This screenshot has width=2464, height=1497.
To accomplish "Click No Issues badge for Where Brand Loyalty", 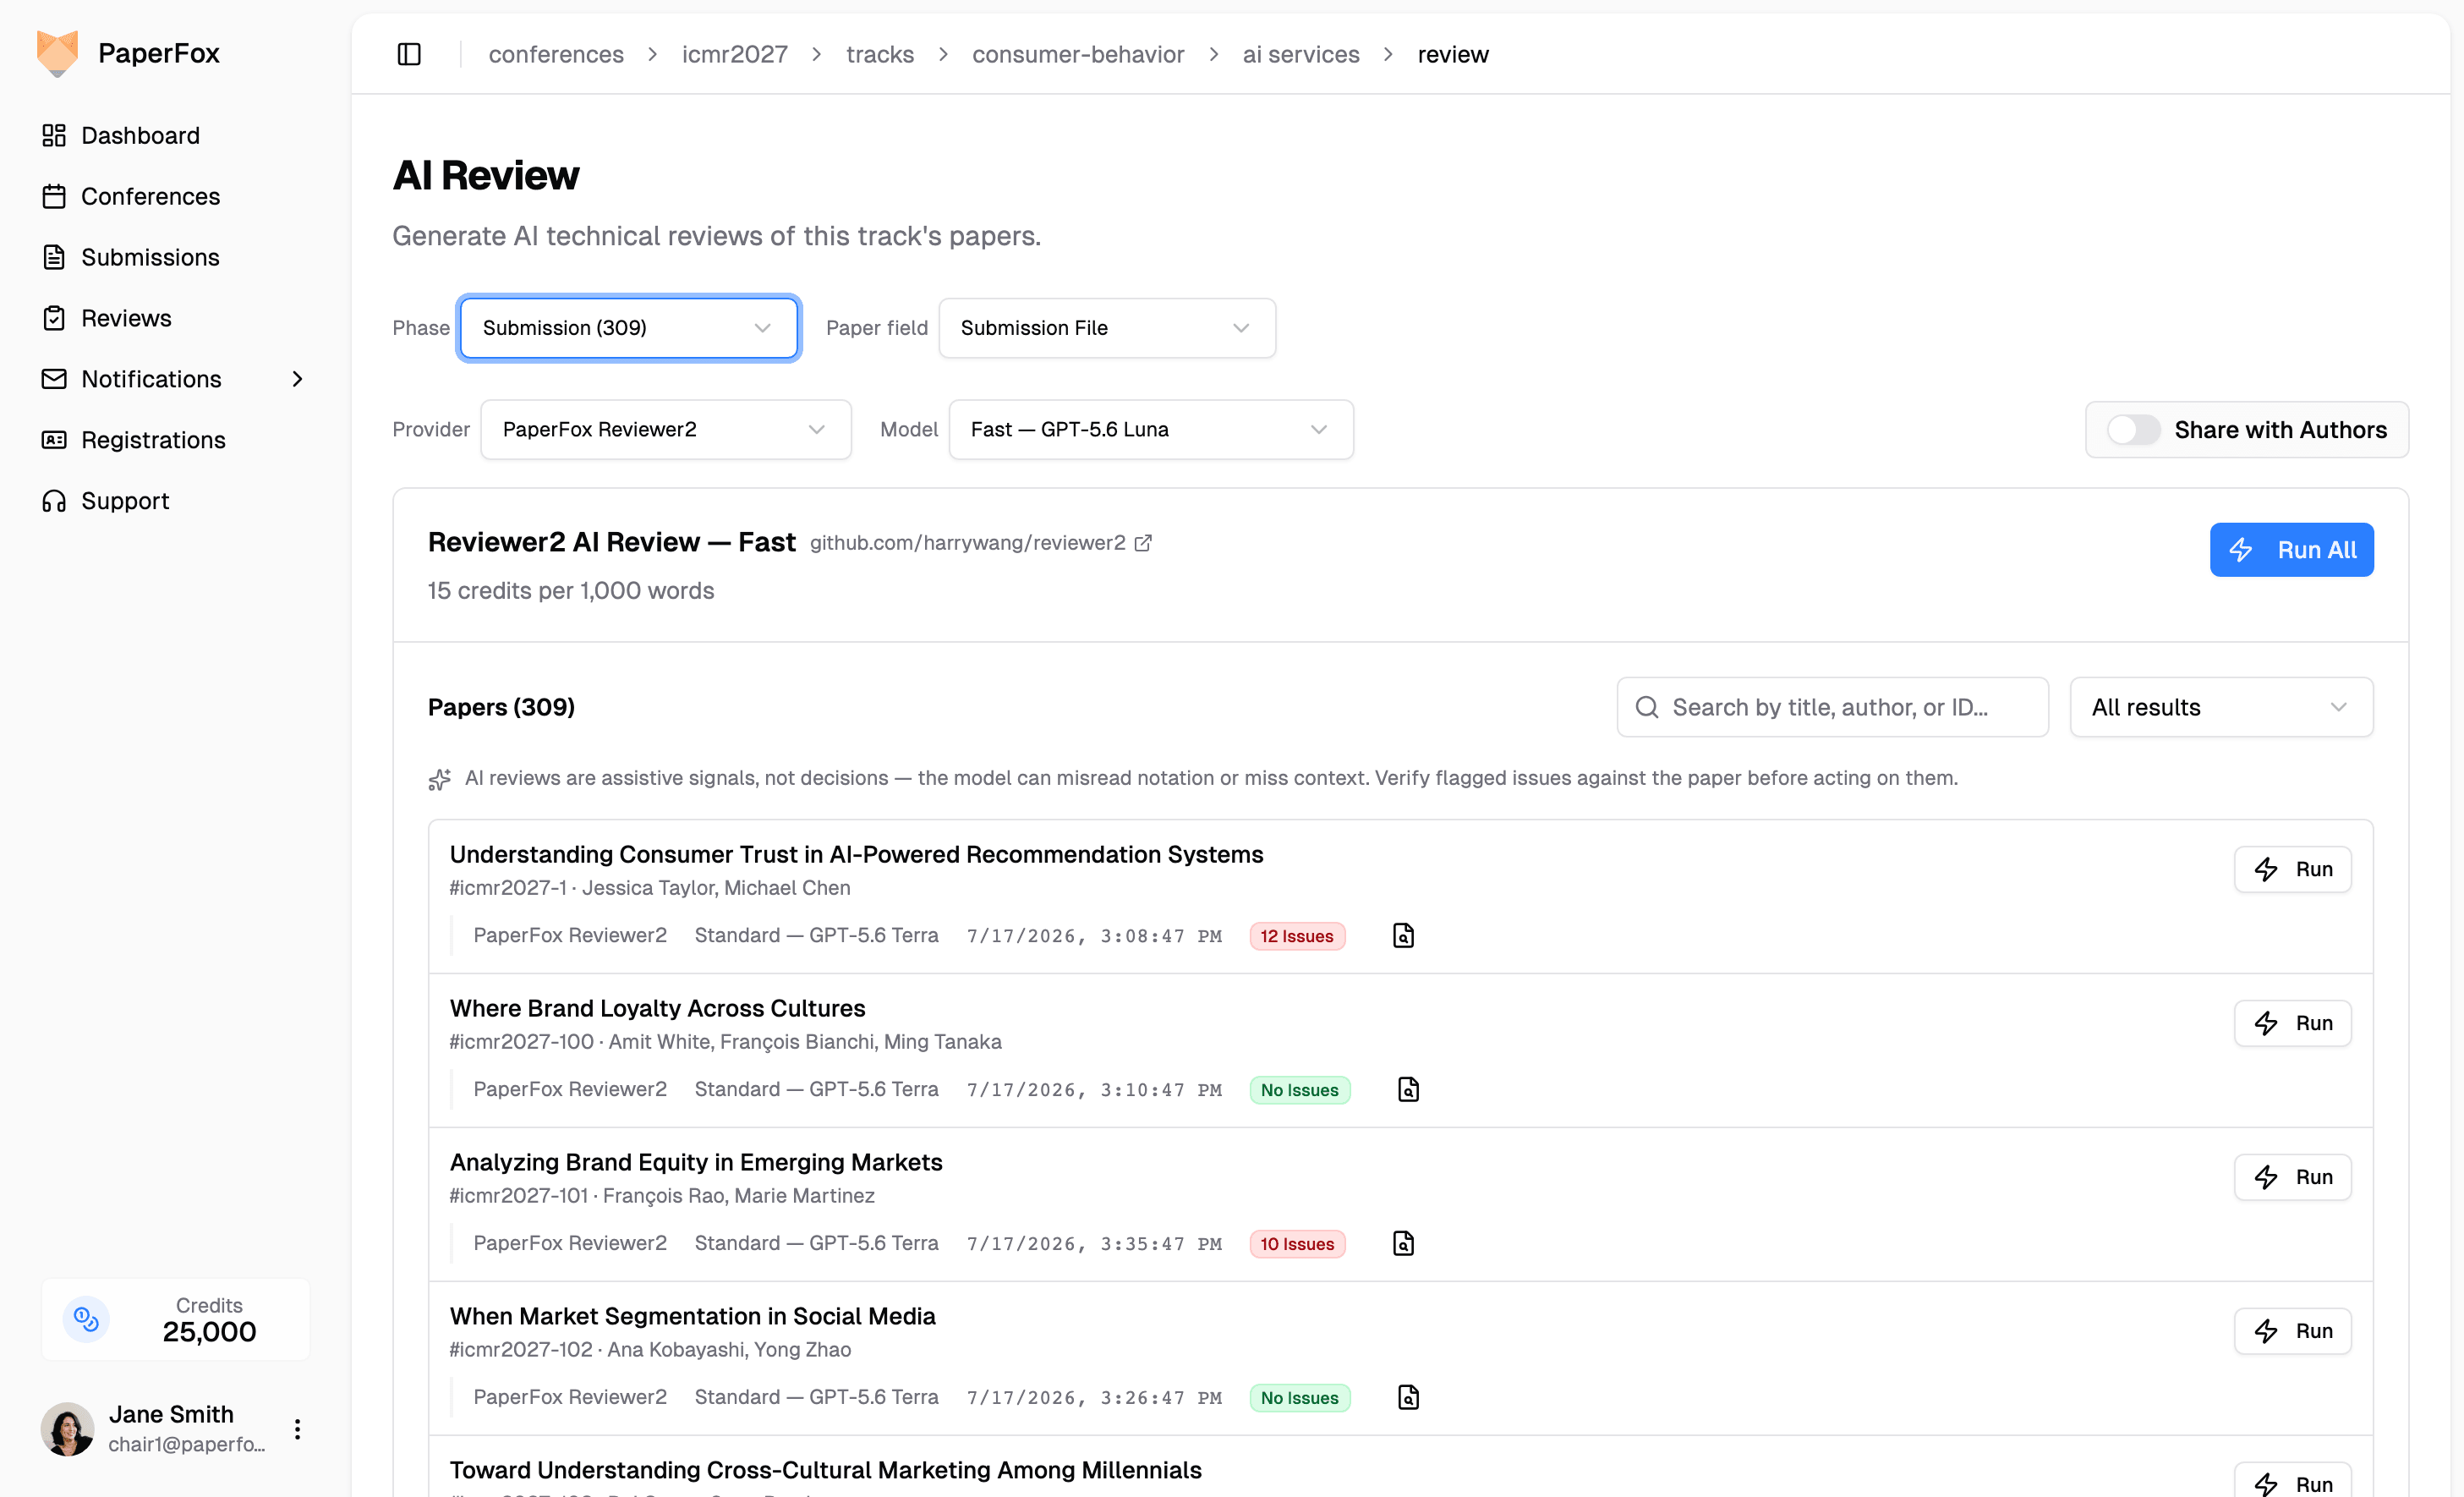I will [1300, 1090].
